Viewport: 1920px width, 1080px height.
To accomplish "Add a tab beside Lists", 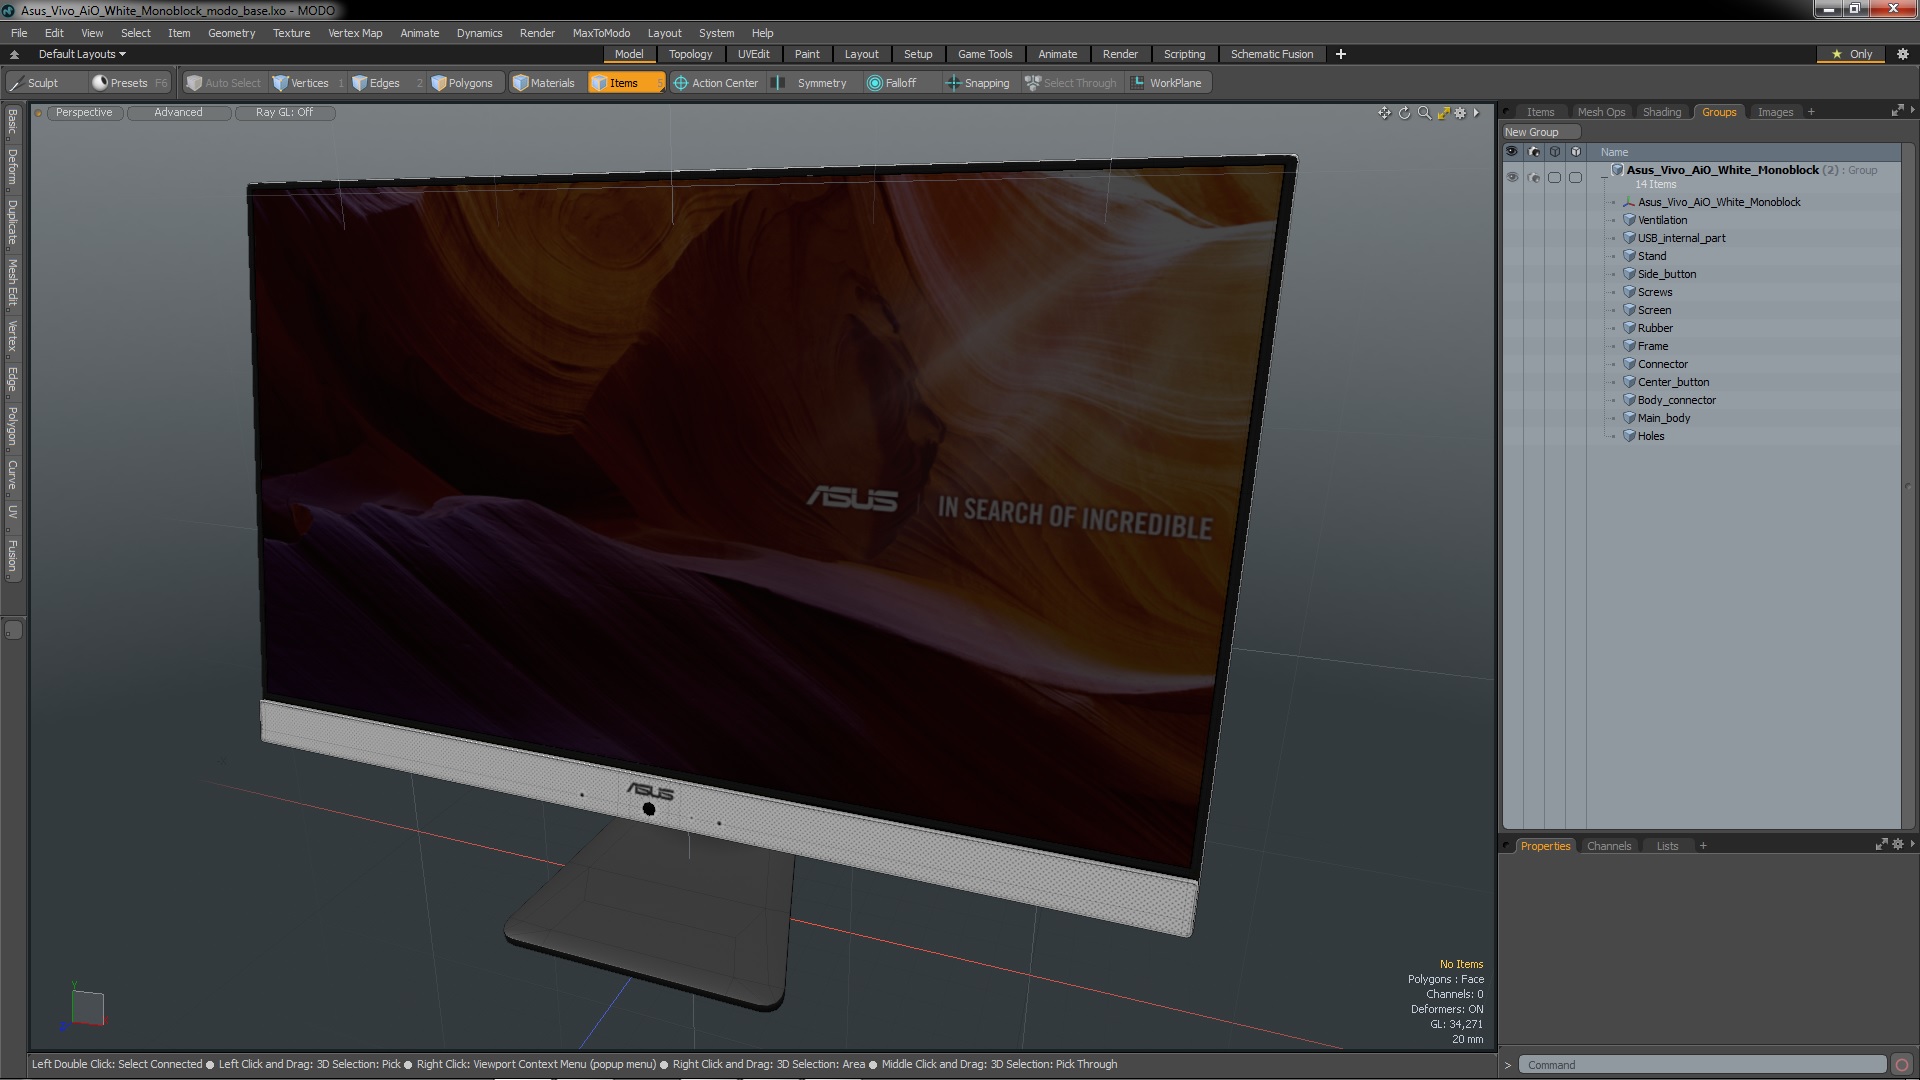I will point(1703,846).
